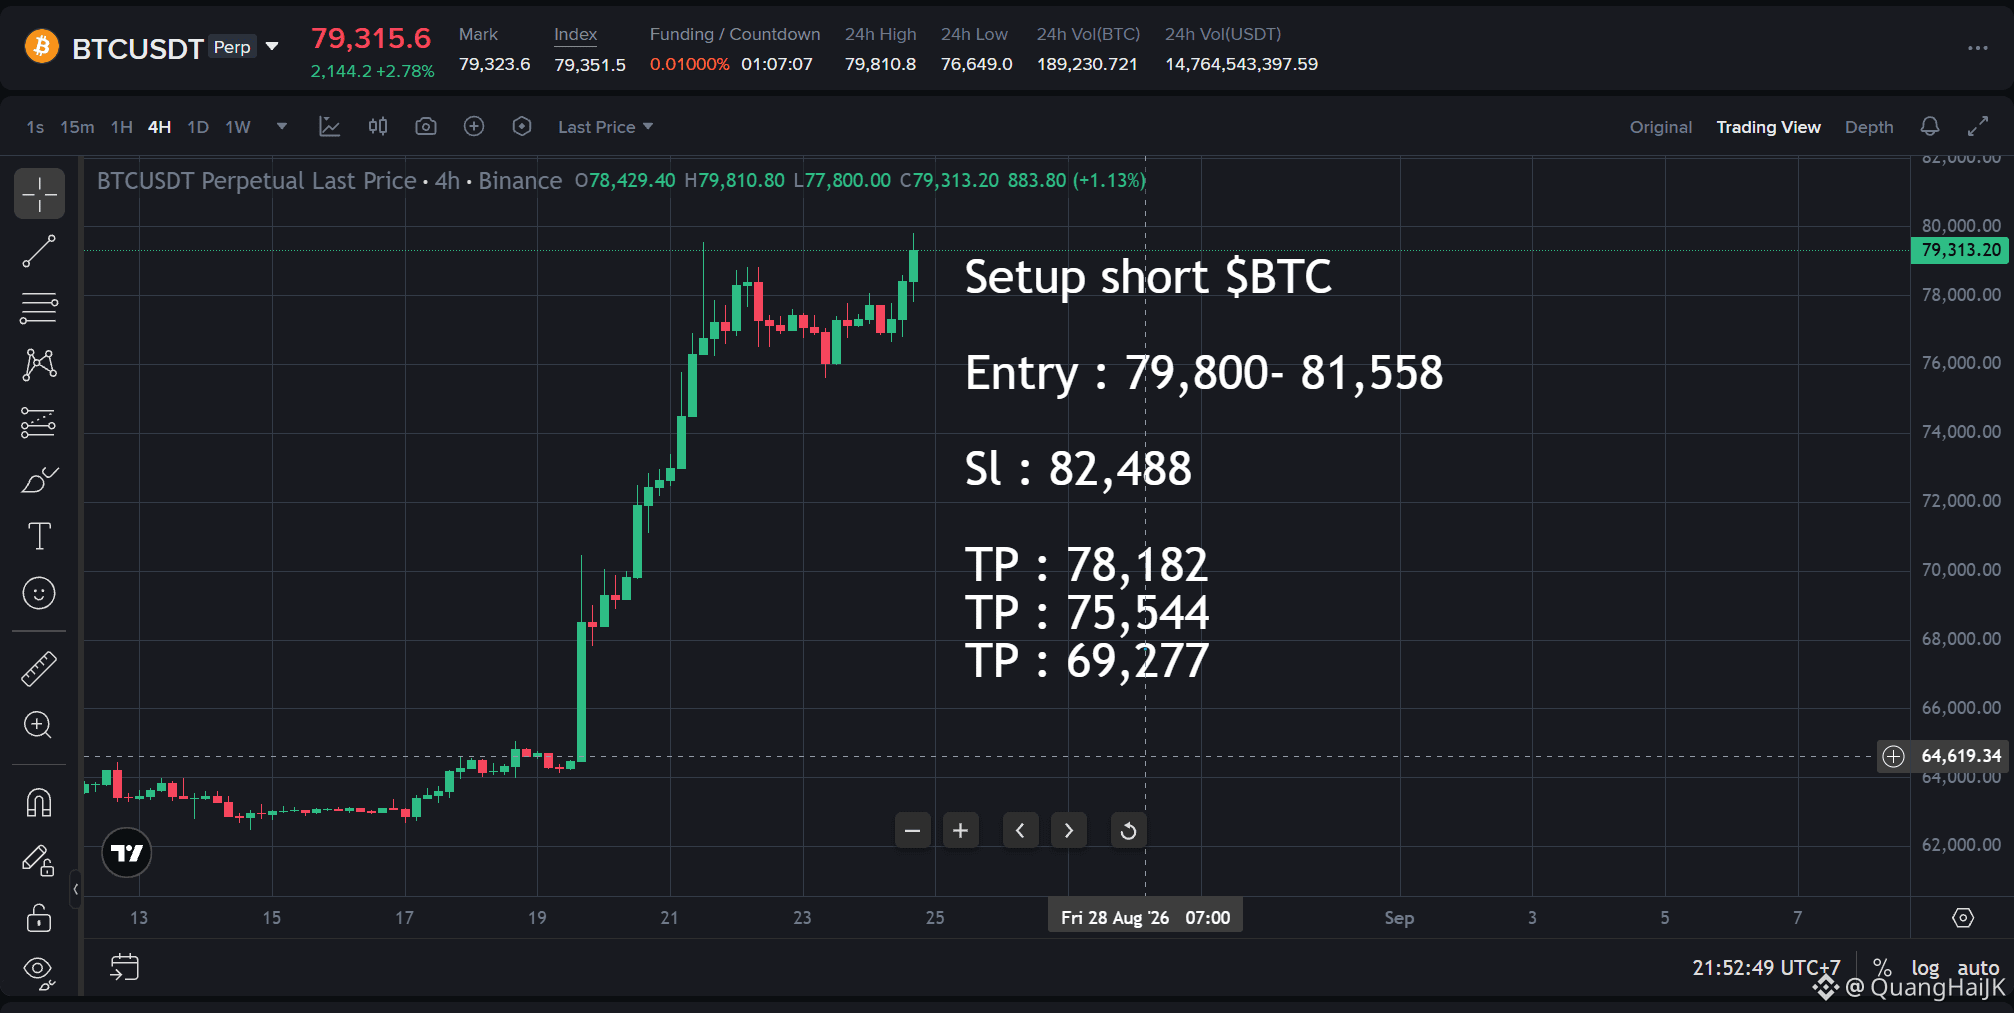Open the emoji icons tool
This screenshot has width=2014, height=1013.
[39, 593]
